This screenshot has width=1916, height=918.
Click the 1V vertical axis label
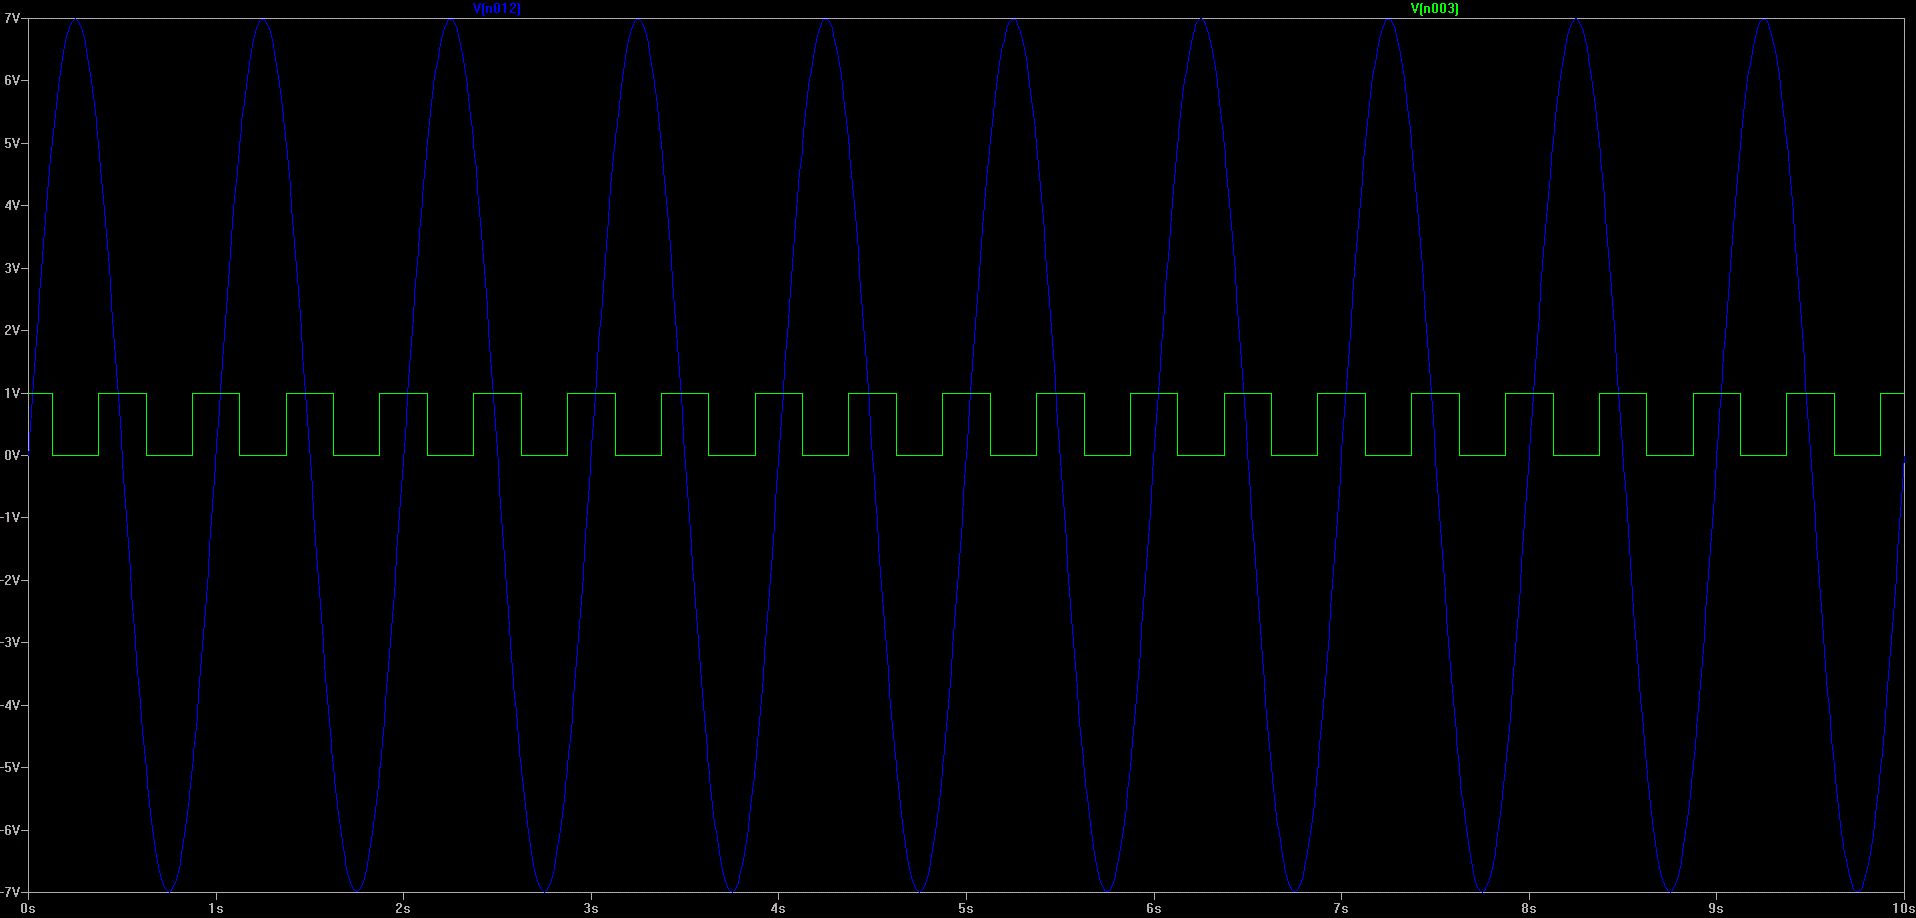point(12,394)
